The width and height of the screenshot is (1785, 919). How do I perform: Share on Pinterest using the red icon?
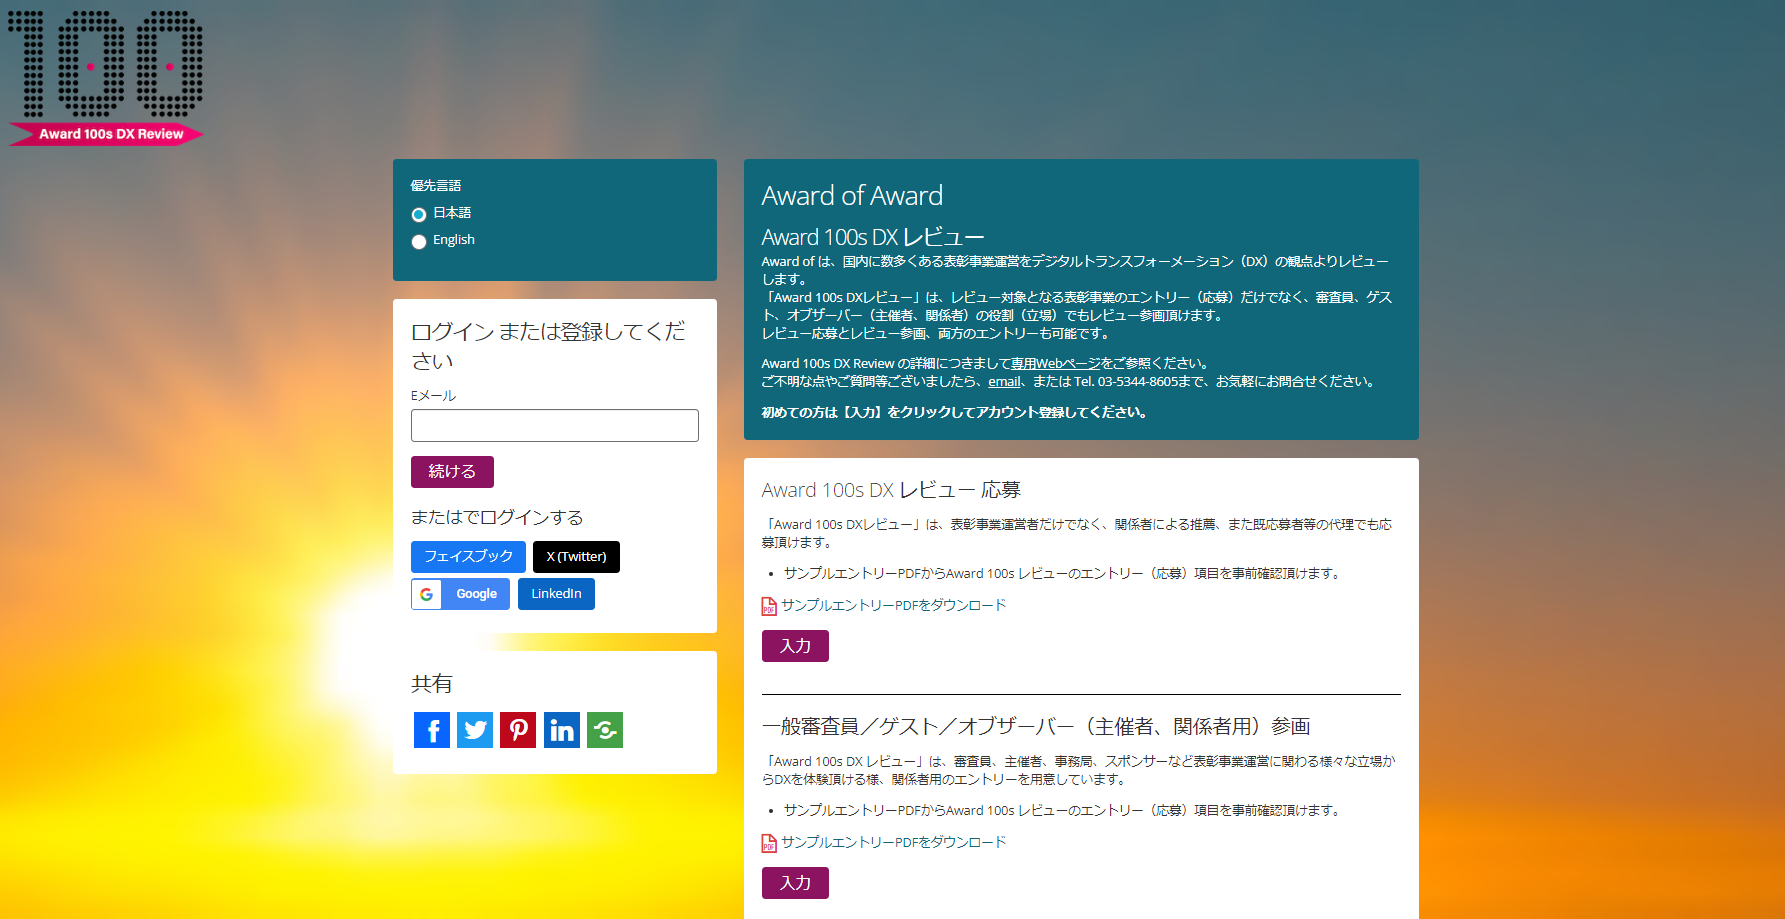(518, 730)
